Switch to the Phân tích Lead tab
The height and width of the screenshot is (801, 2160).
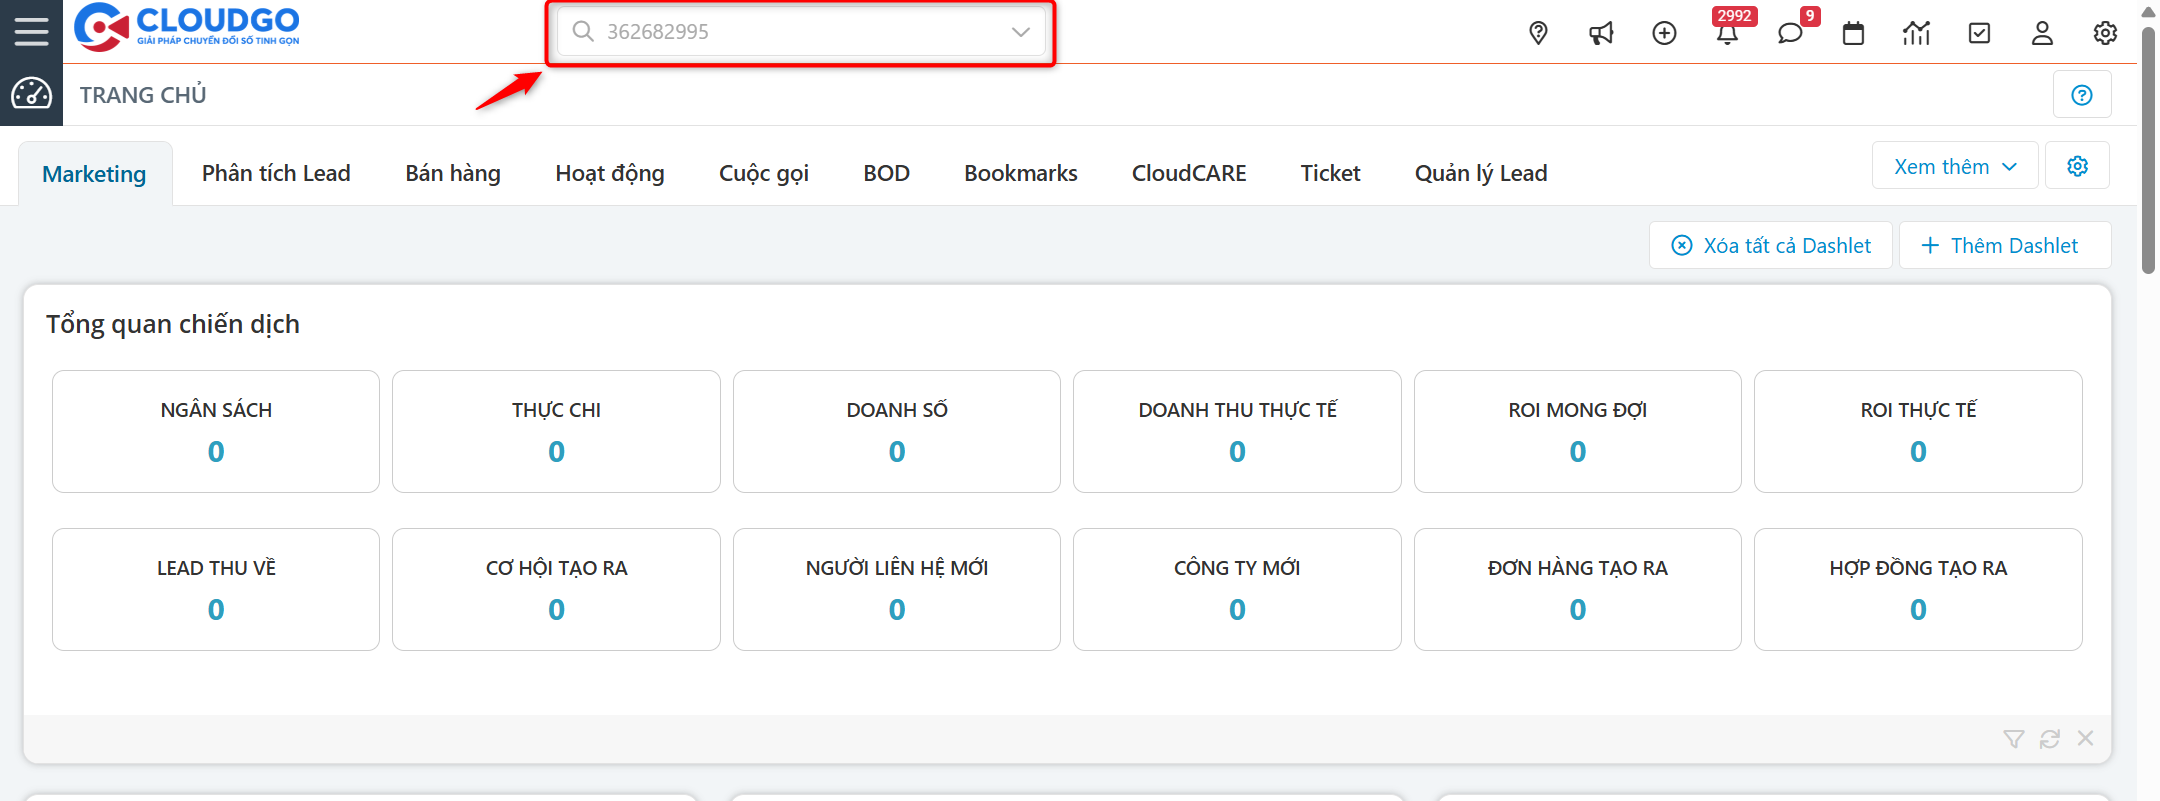(276, 173)
